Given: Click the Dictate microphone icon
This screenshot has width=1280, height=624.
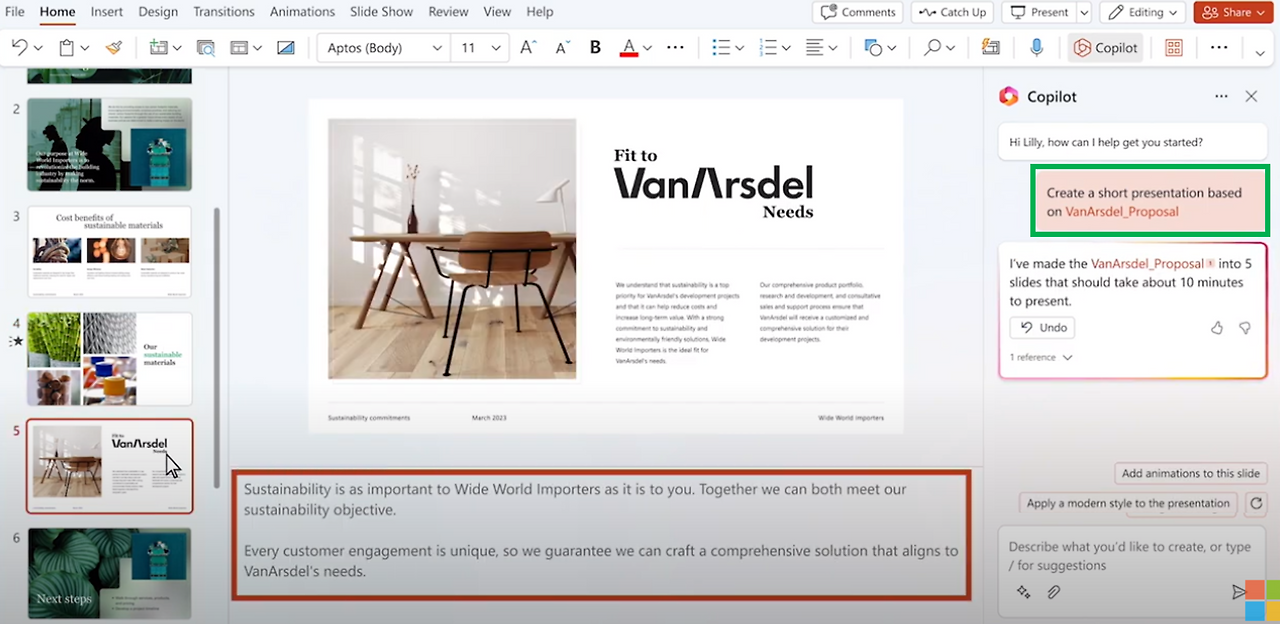Looking at the screenshot, I should click(1037, 47).
